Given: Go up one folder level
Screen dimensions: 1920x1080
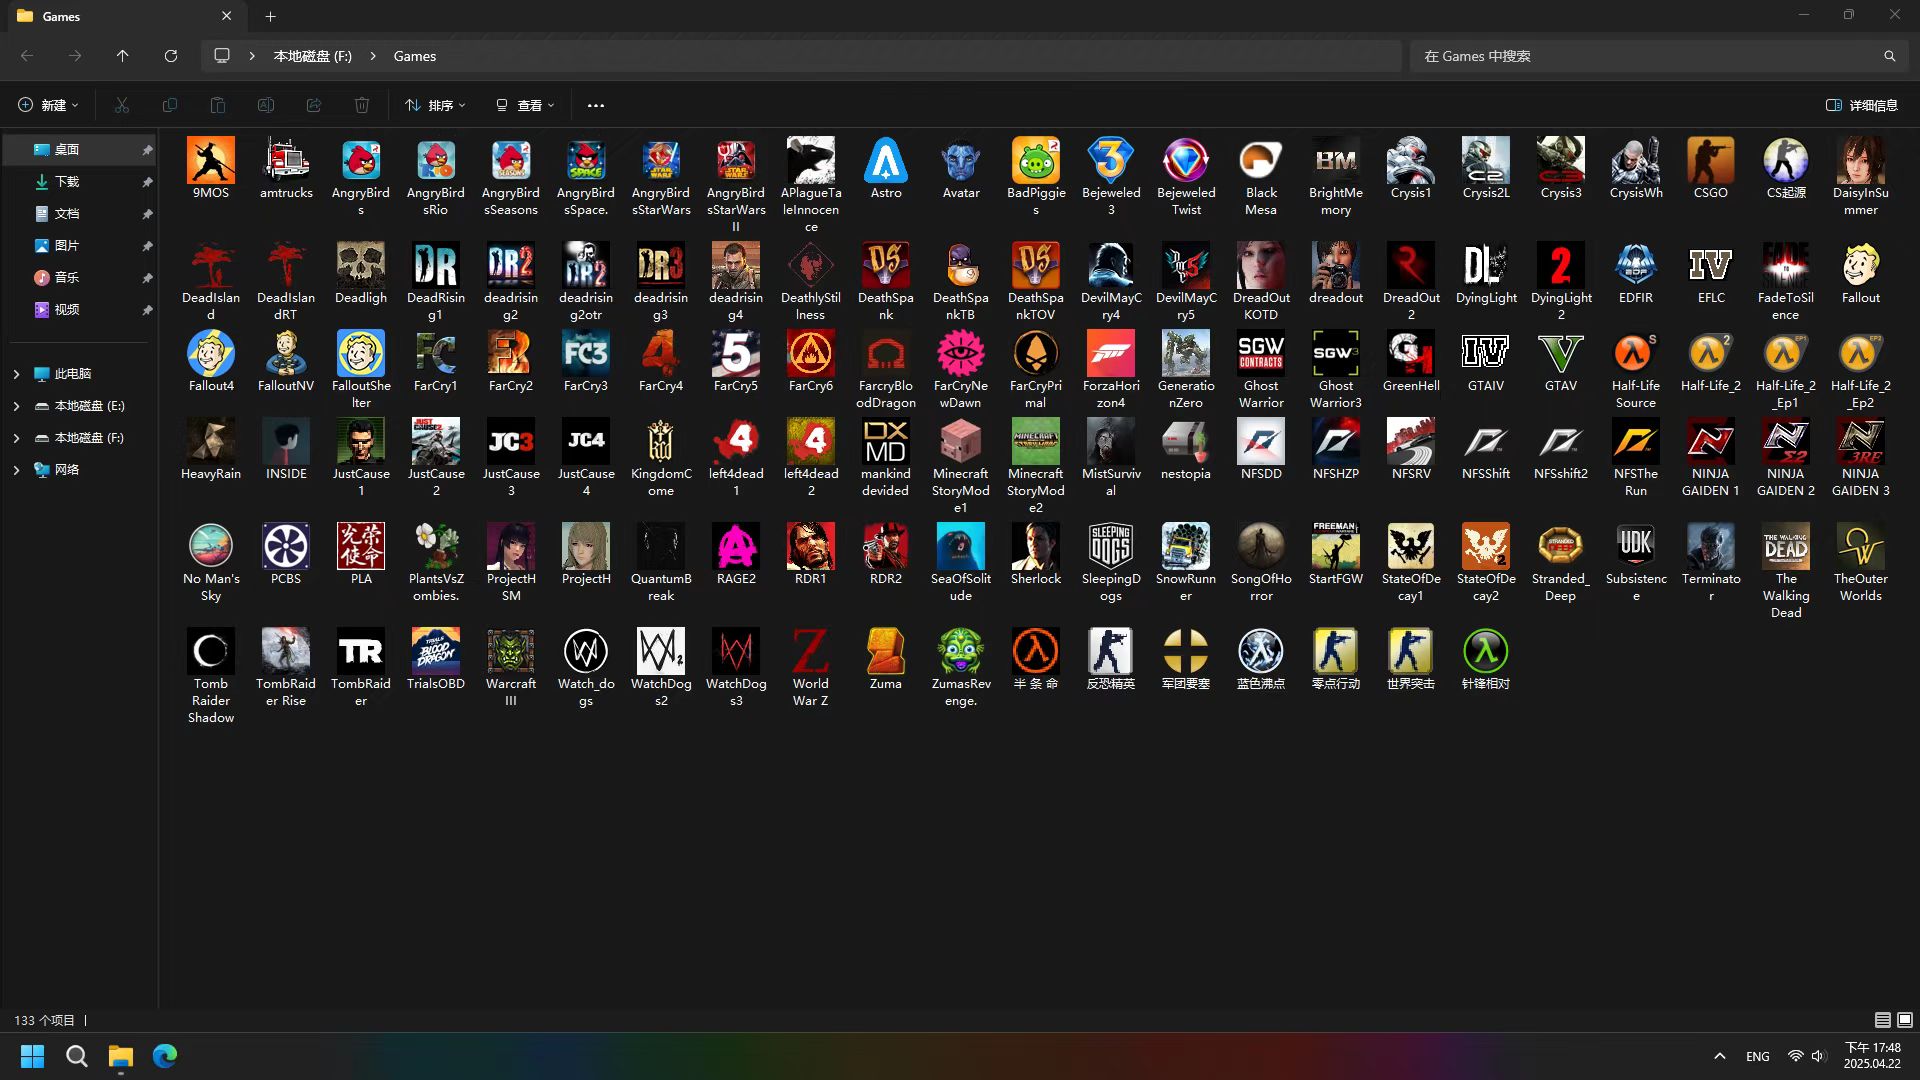Looking at the screenshot, I should pyautogui.click(x=122, y=56).
